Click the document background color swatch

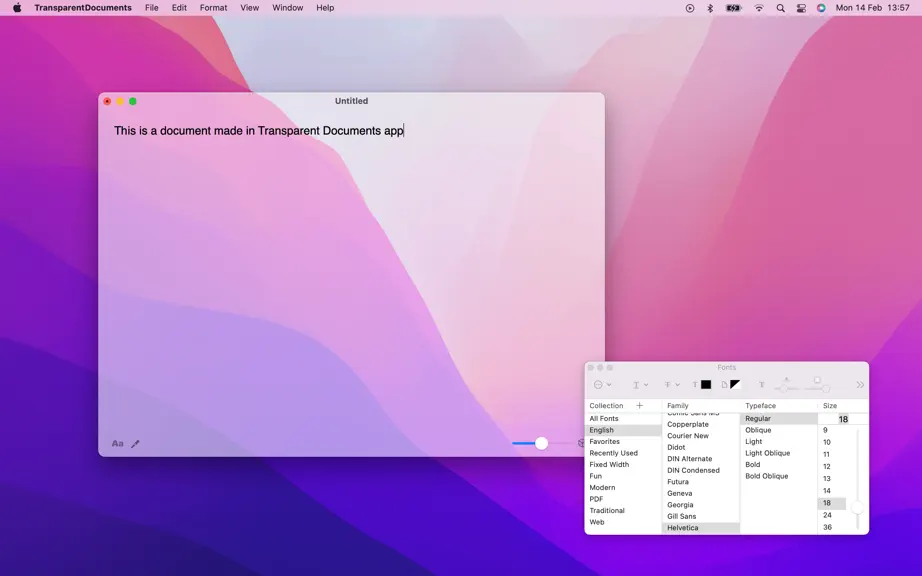coord(735,384)
